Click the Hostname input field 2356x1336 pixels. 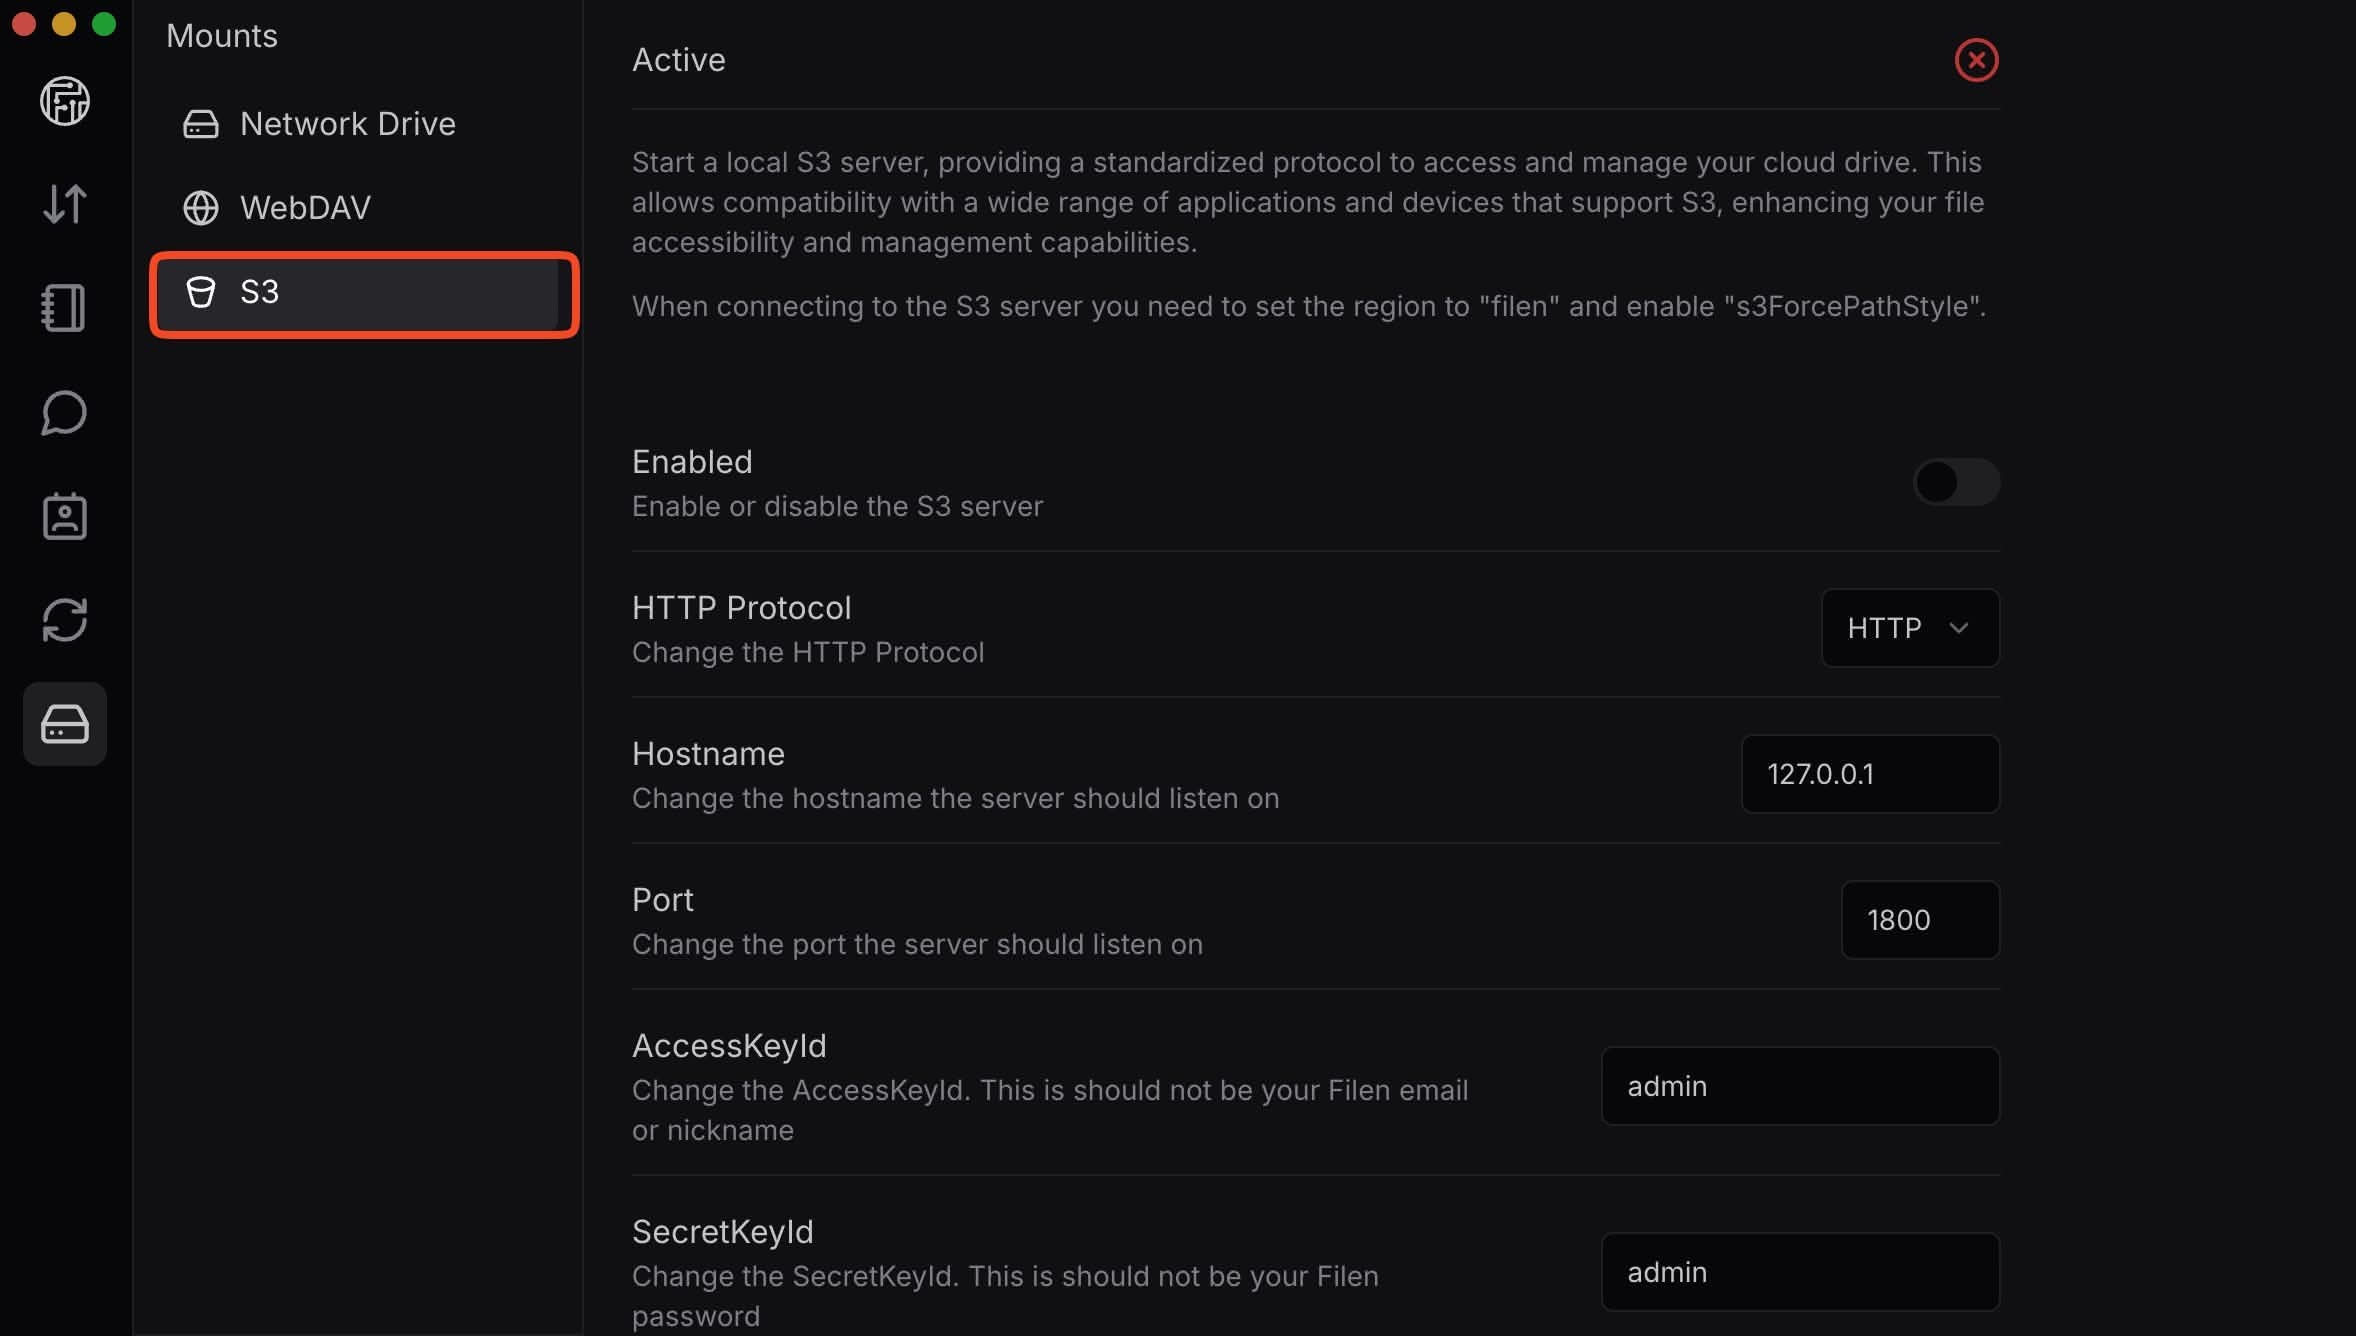click(x=1870, y=774)
